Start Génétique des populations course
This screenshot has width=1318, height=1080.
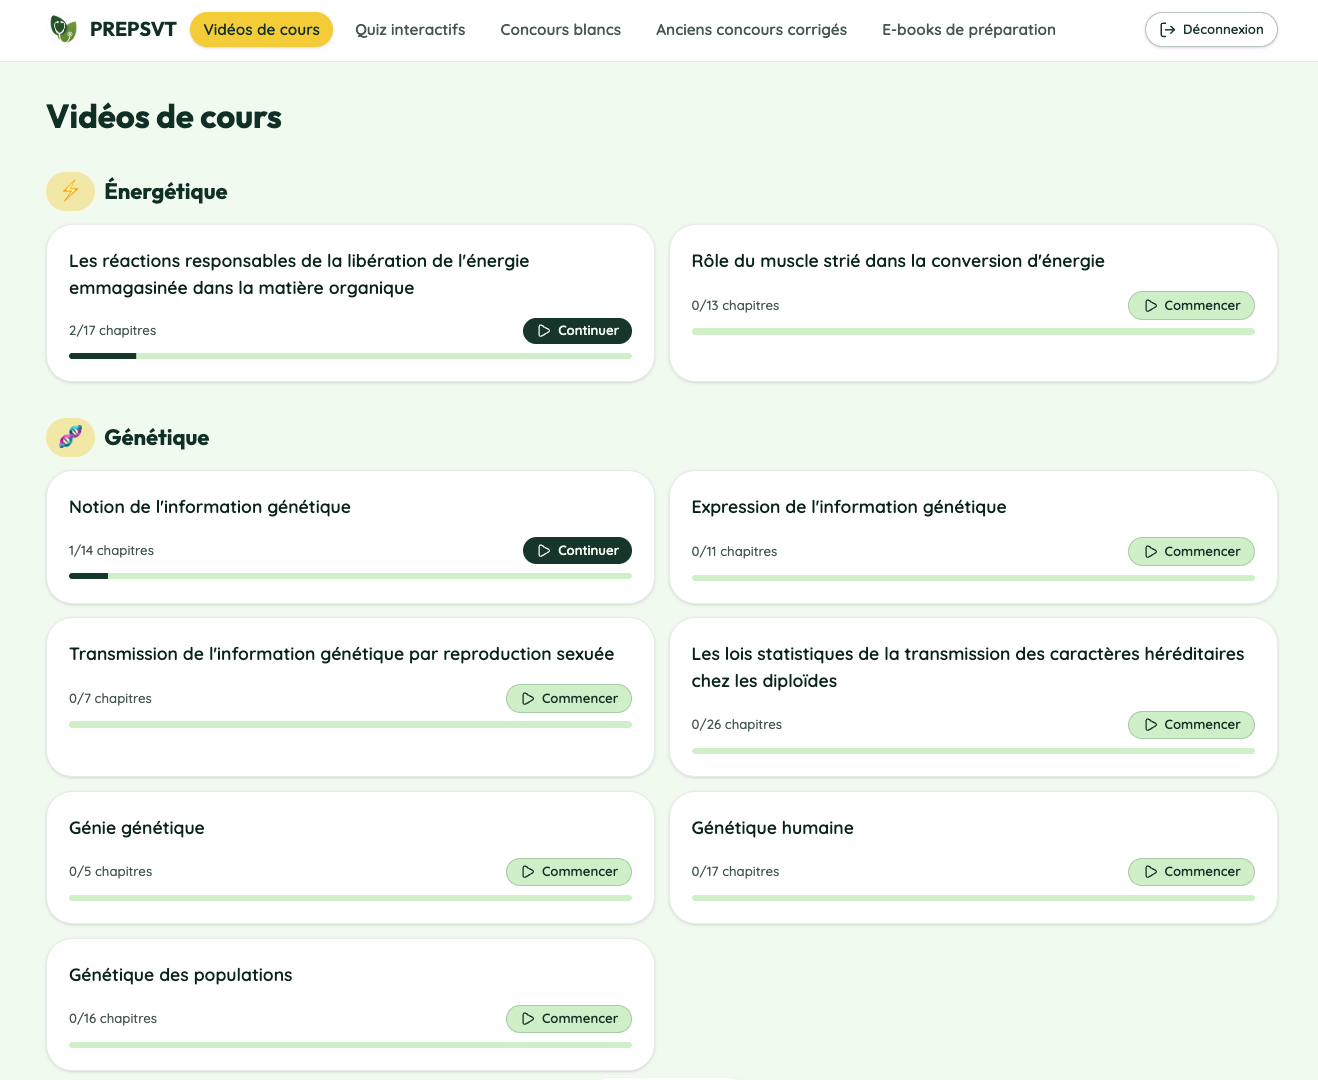click(x=569, y=1019)
